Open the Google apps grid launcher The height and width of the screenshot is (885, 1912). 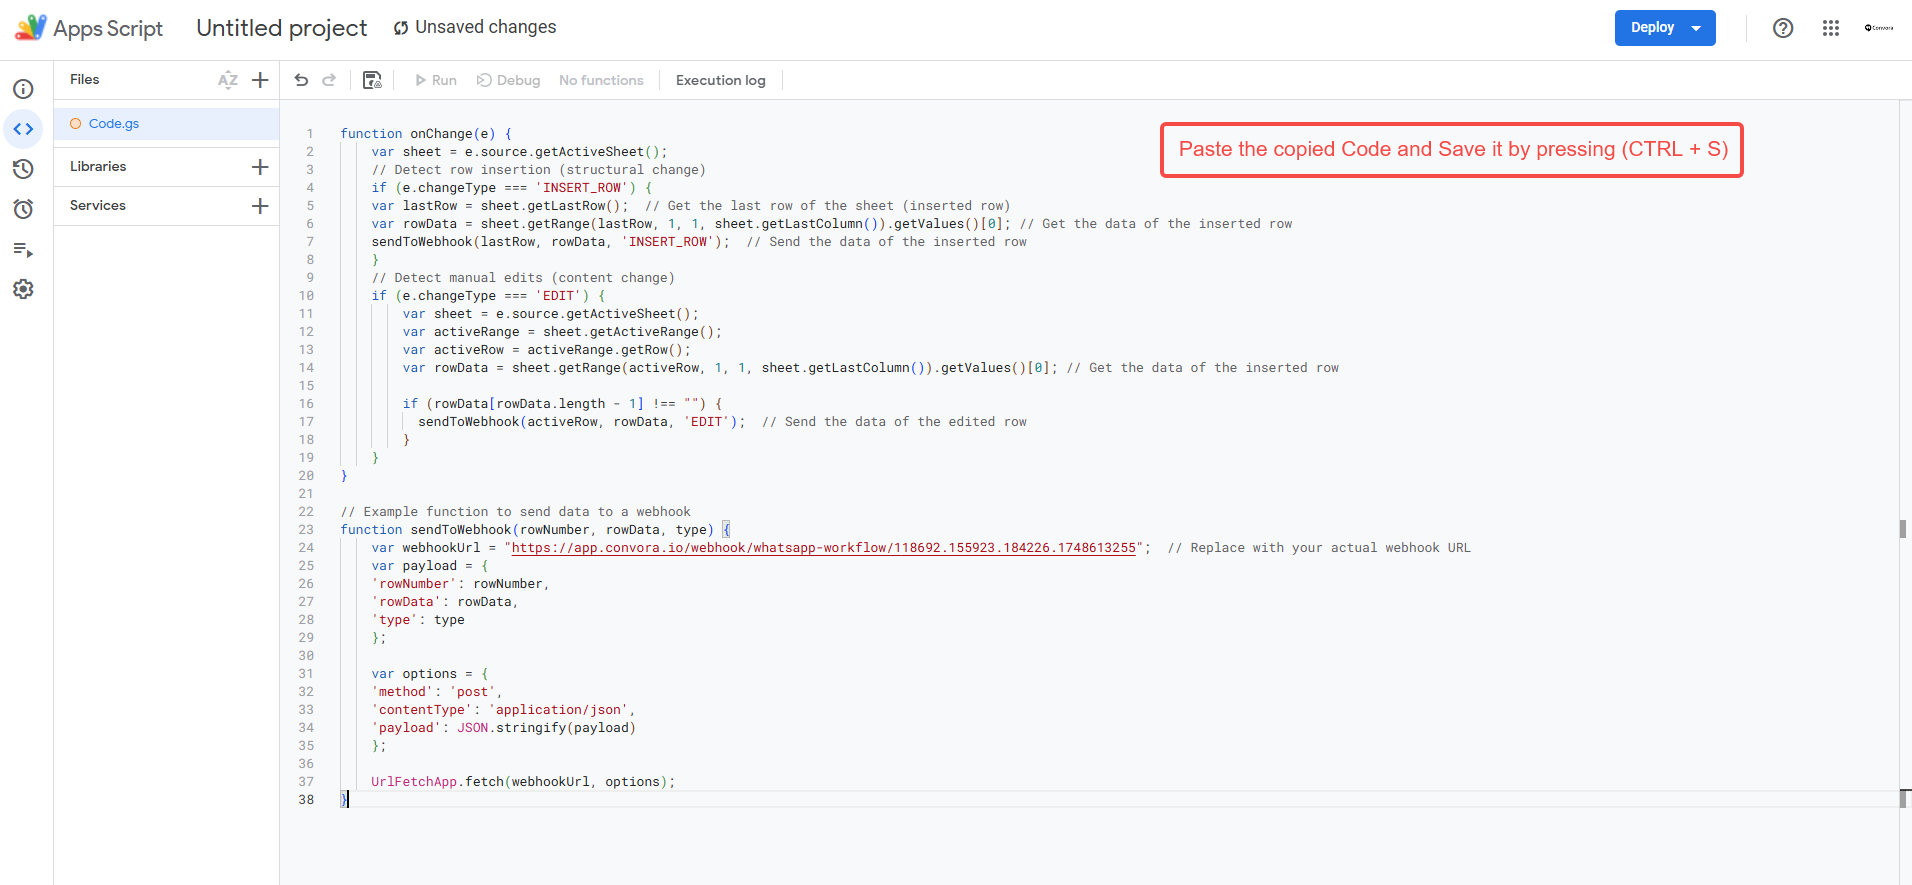coord(1830,28)
